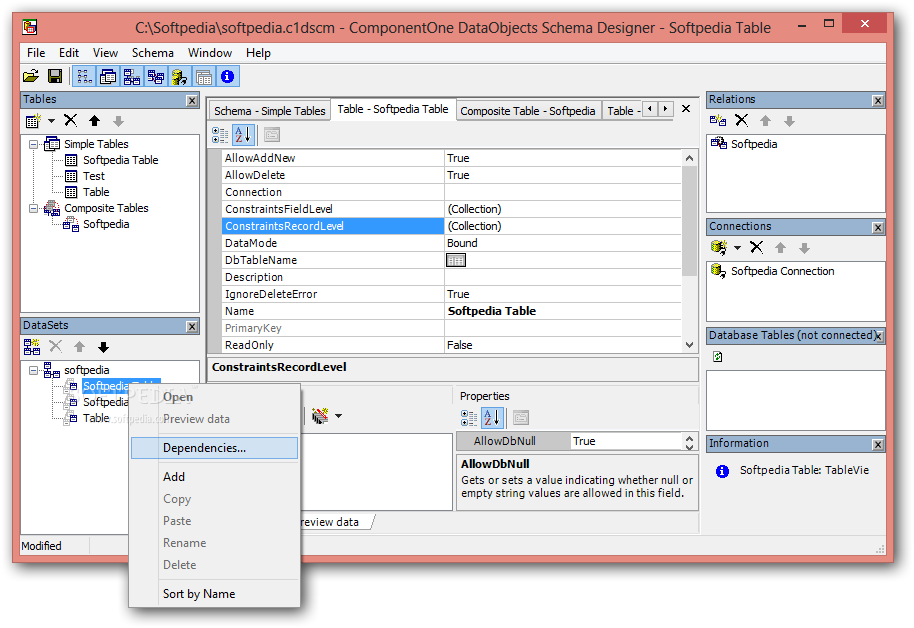Sort field Properties grid alphabetically
914x628 pixels.
click(492, 418)
